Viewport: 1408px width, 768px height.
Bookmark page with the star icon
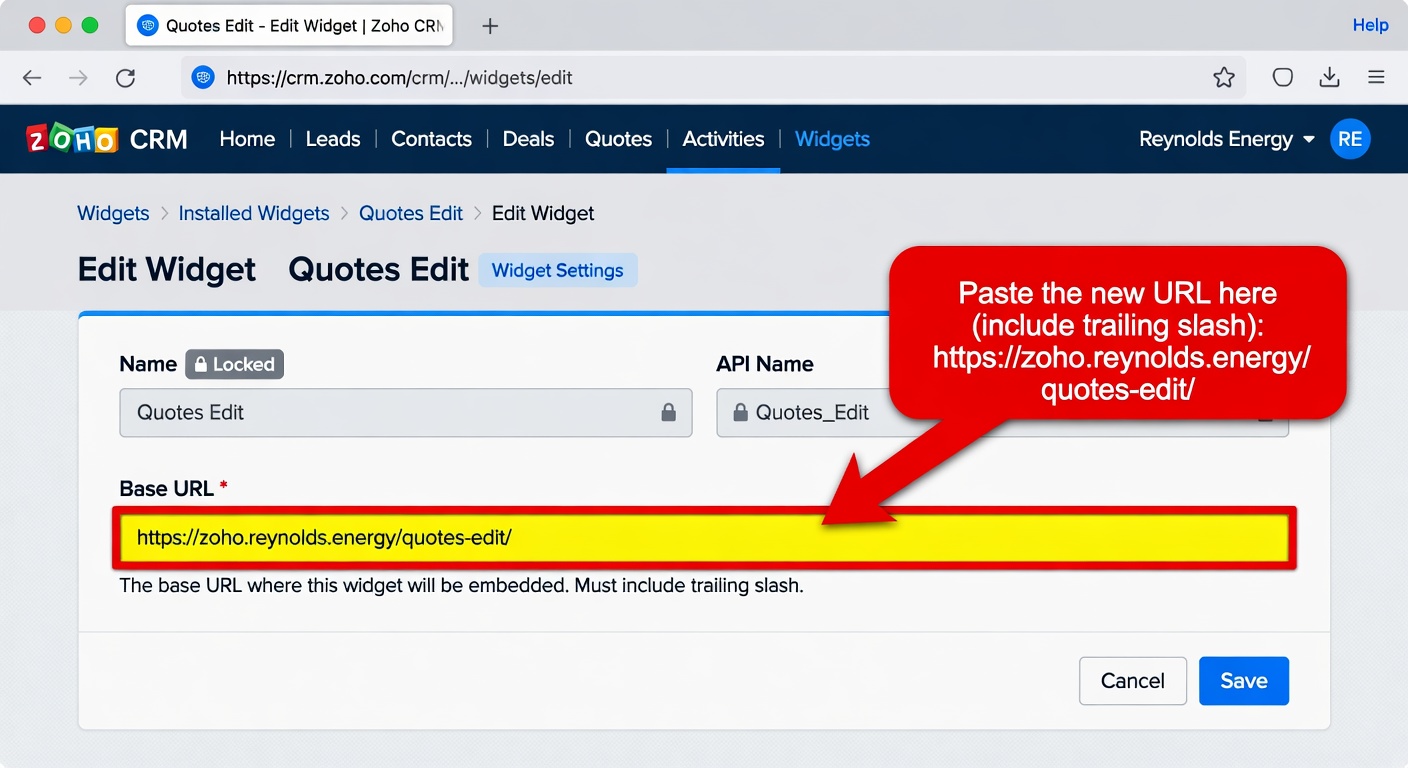1224,78
